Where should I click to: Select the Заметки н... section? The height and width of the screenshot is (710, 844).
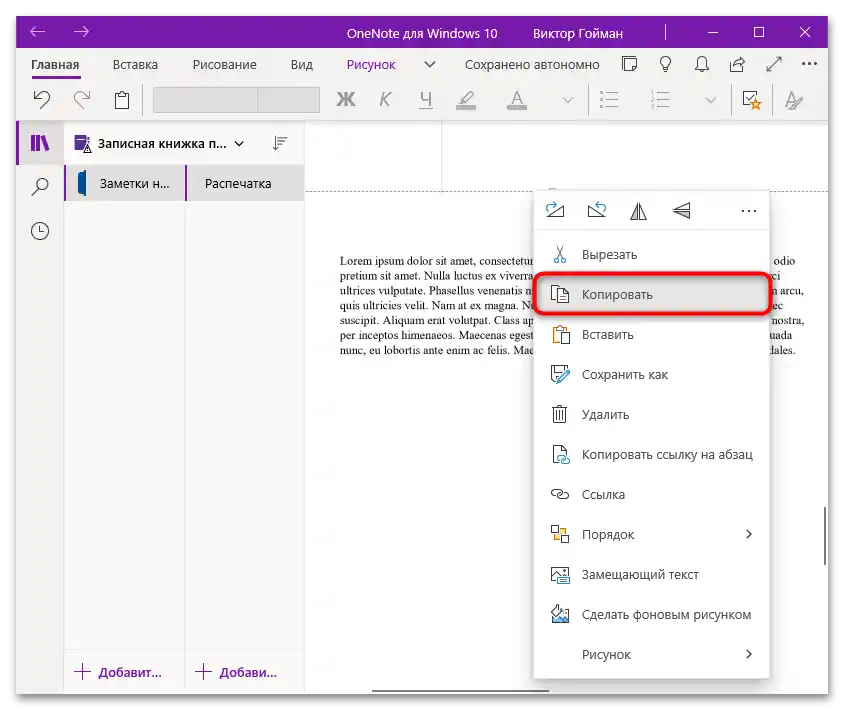125,184
